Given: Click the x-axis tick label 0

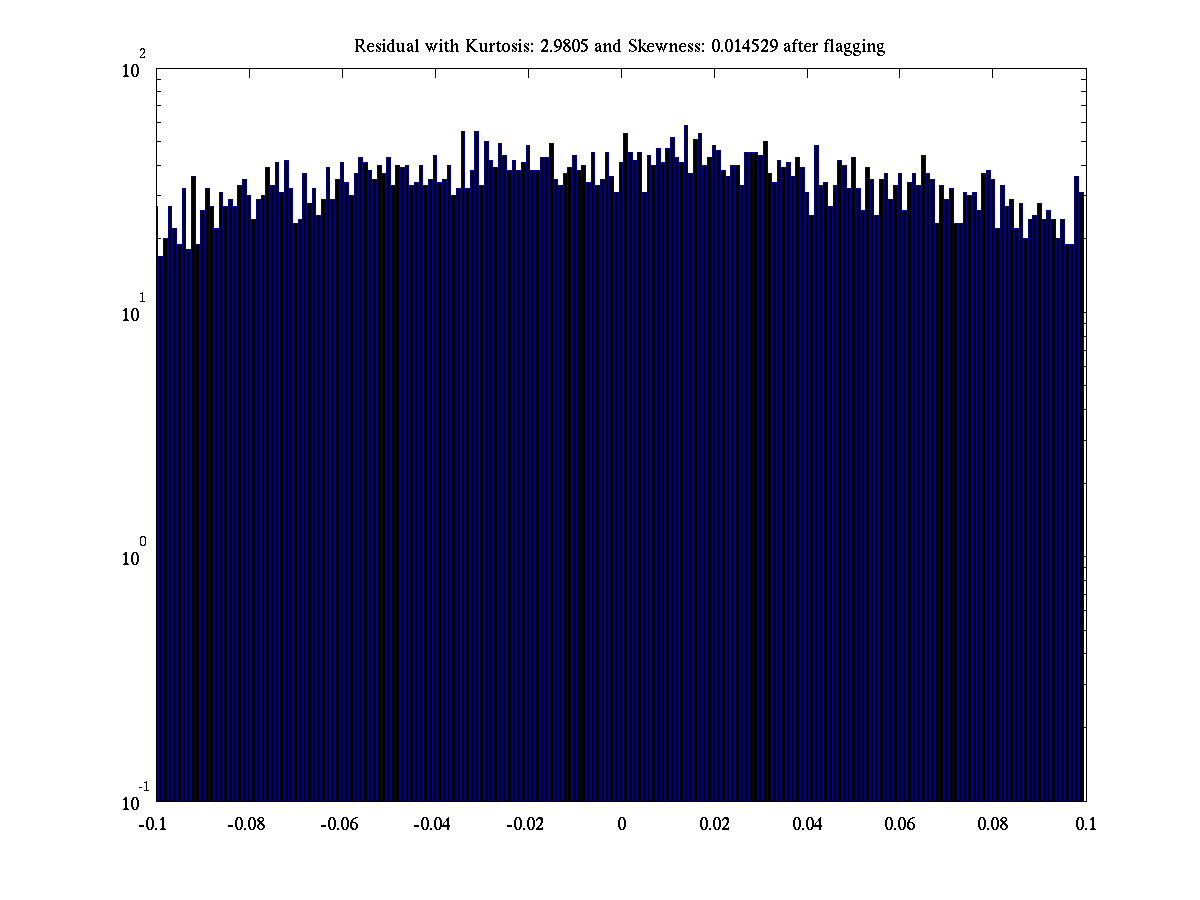Looking at the screenshot, I should 621,825.
